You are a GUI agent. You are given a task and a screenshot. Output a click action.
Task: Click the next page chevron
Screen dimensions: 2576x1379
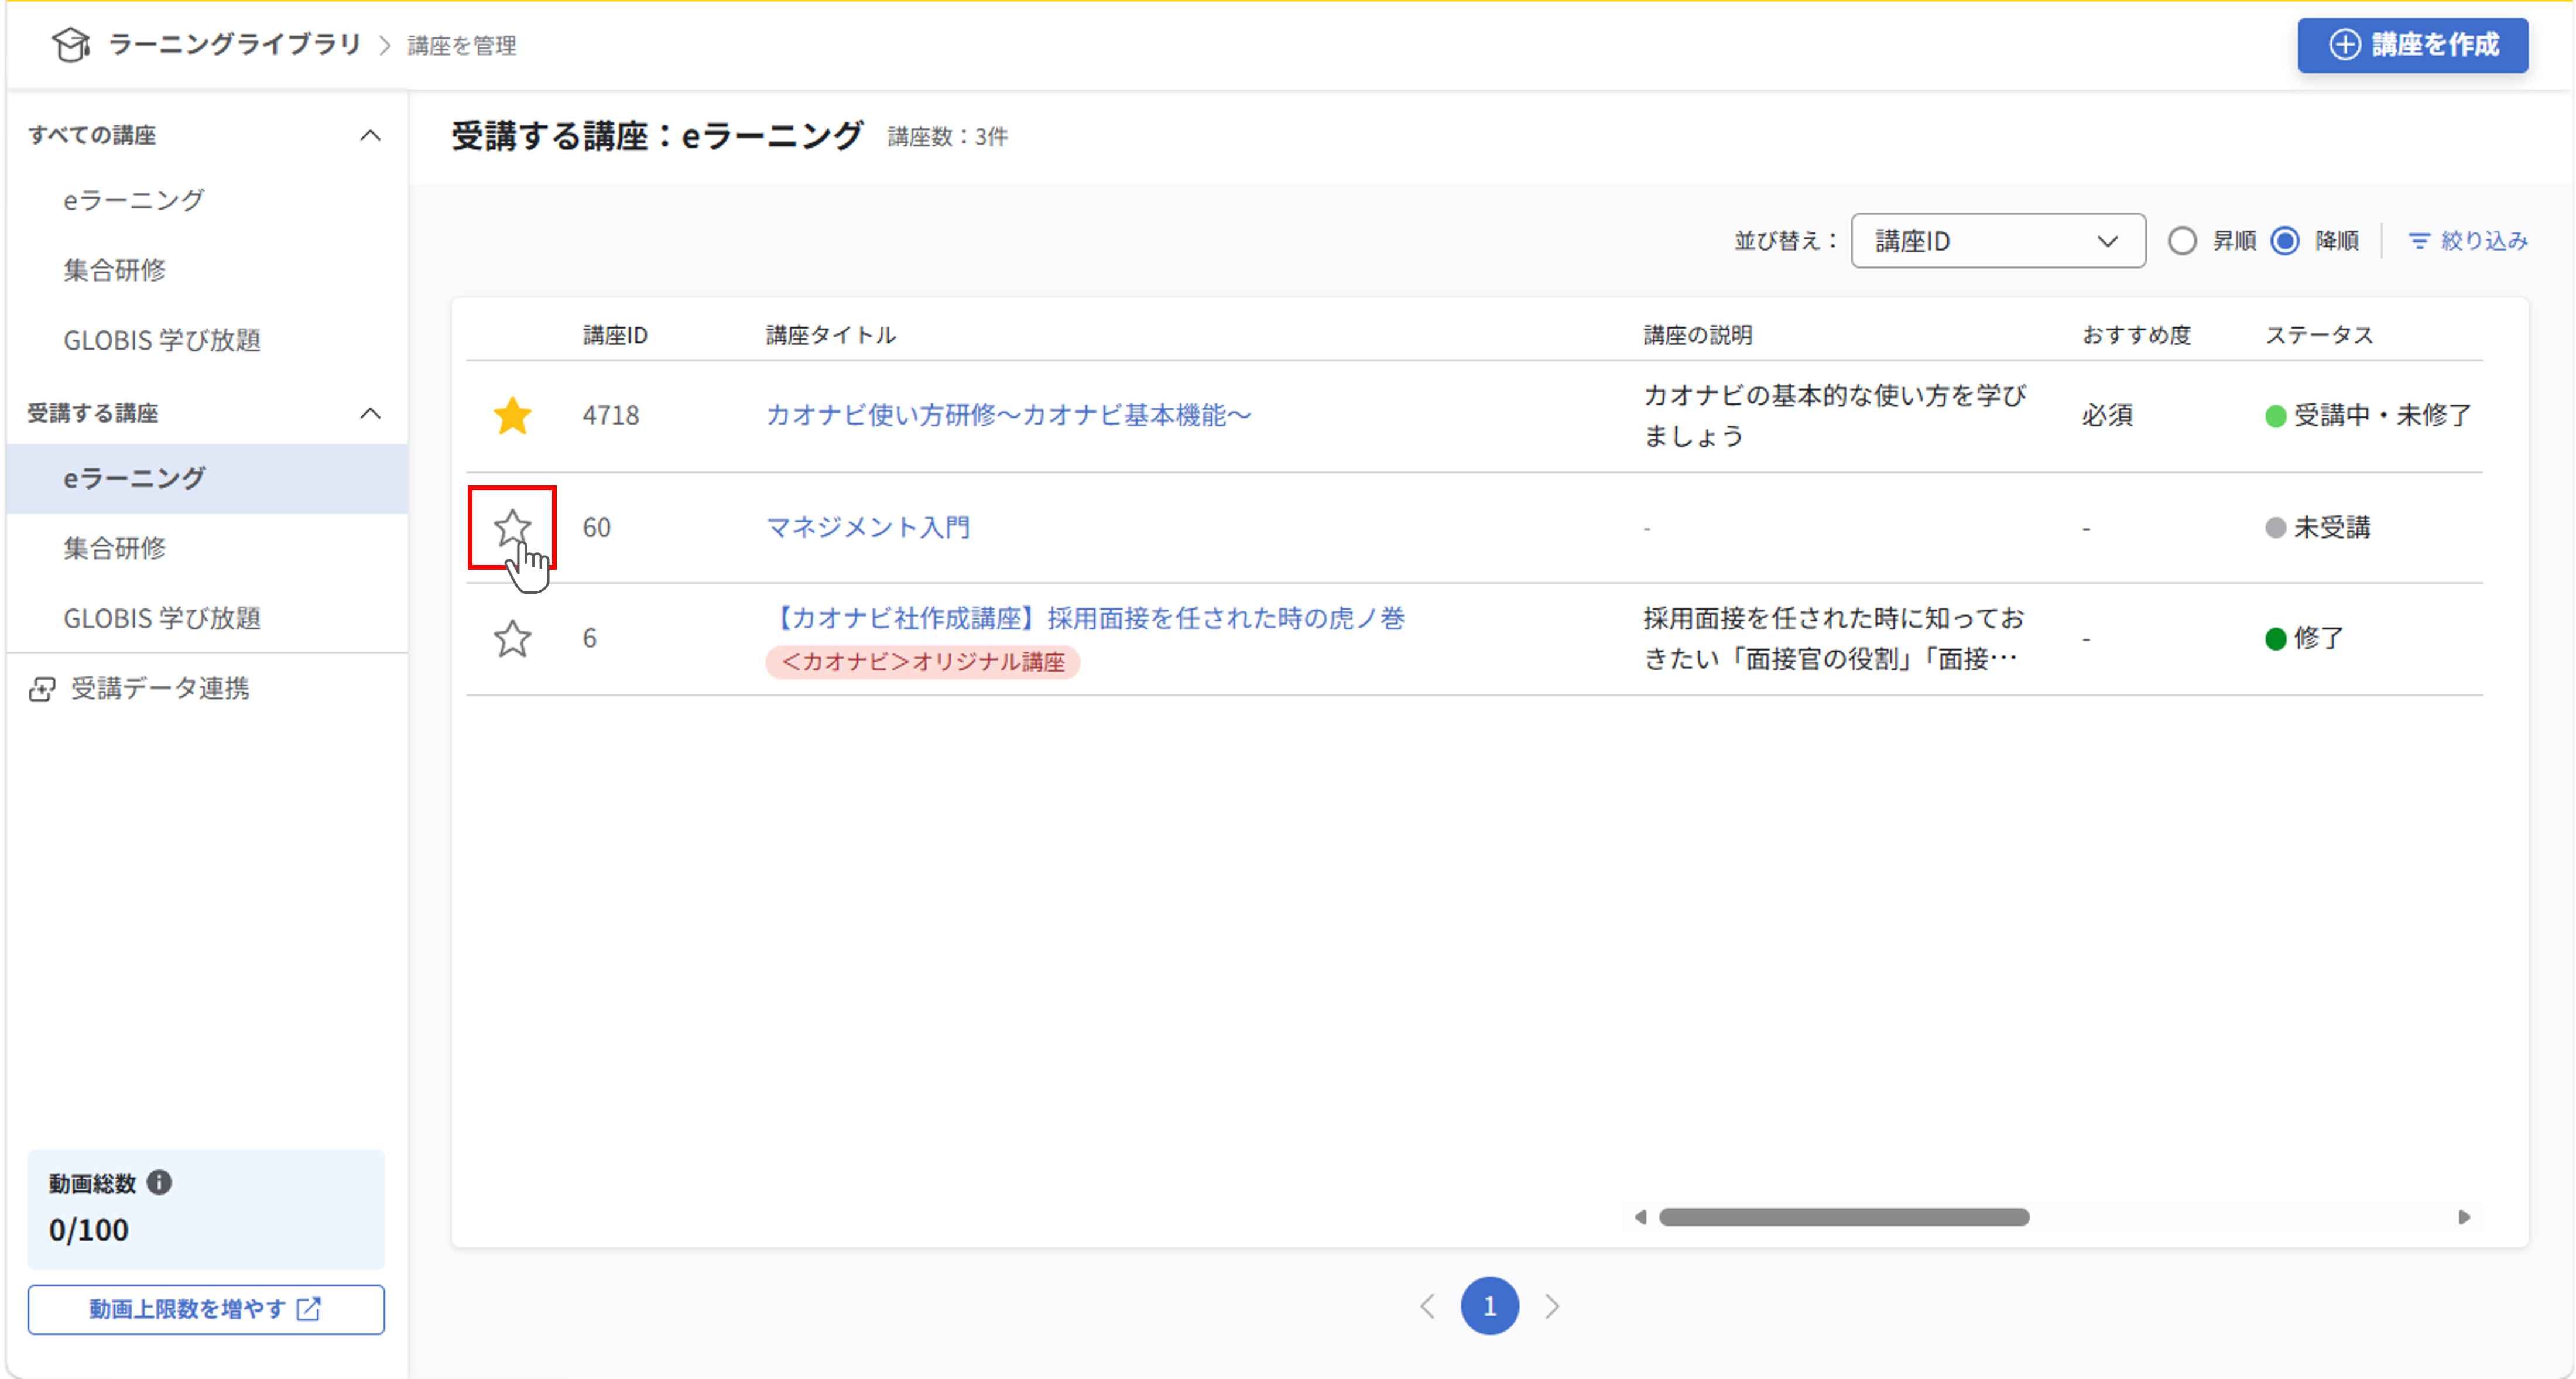pos(1551,1306)
